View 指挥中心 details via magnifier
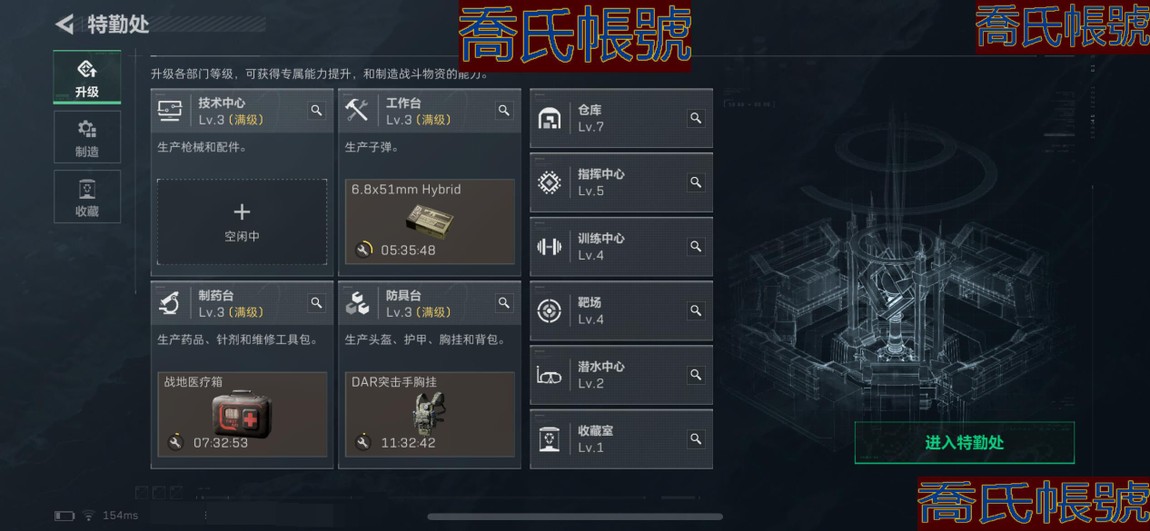 click(696, 182)
